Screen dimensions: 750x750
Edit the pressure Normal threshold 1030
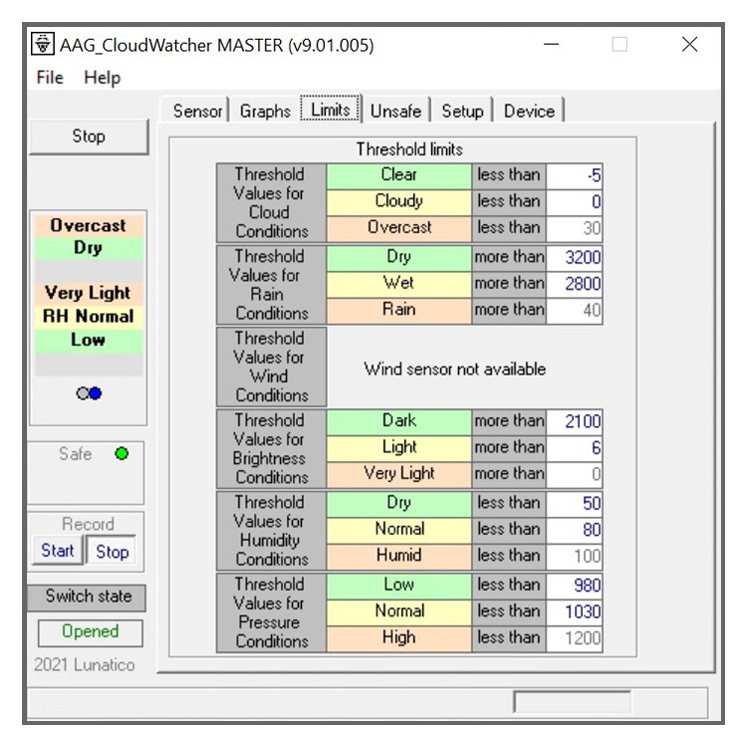point(574,612)
